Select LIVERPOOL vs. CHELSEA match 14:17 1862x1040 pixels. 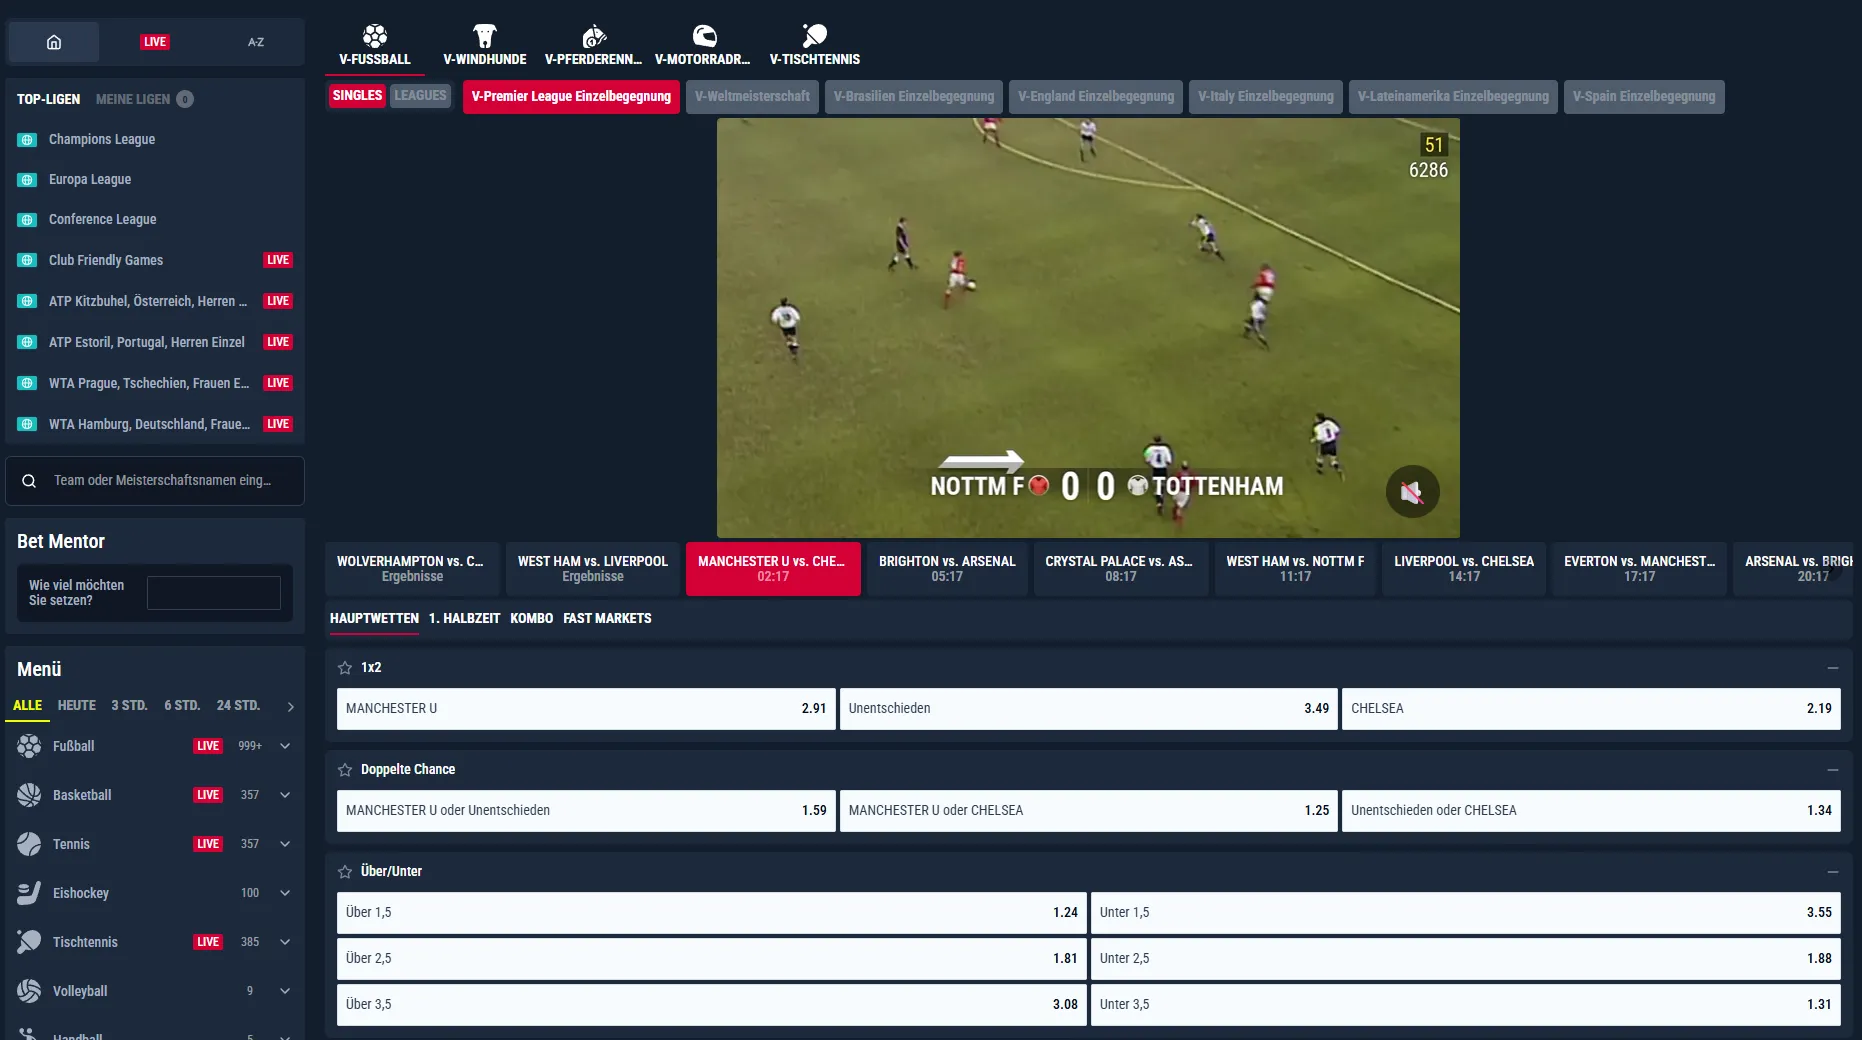(1464, 569)
